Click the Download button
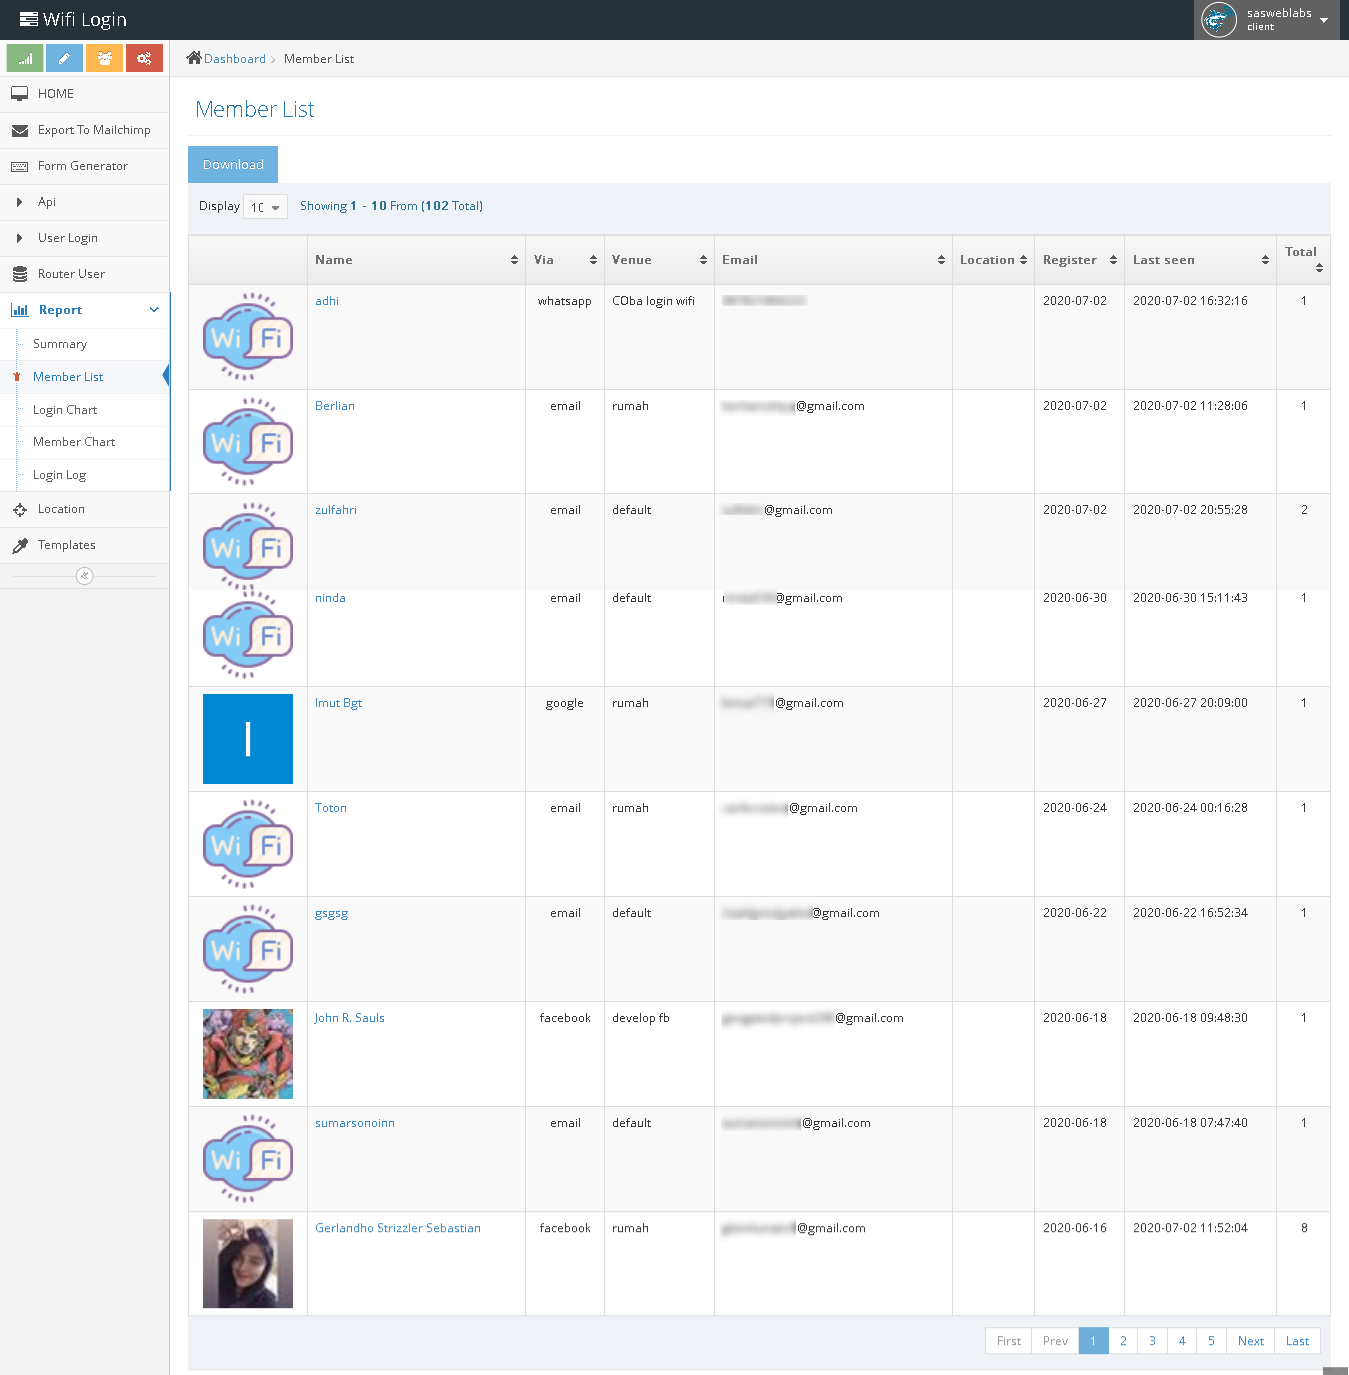Image resolution: width=1349 pixels, height=1375 pixels. [x=233, y=165]
